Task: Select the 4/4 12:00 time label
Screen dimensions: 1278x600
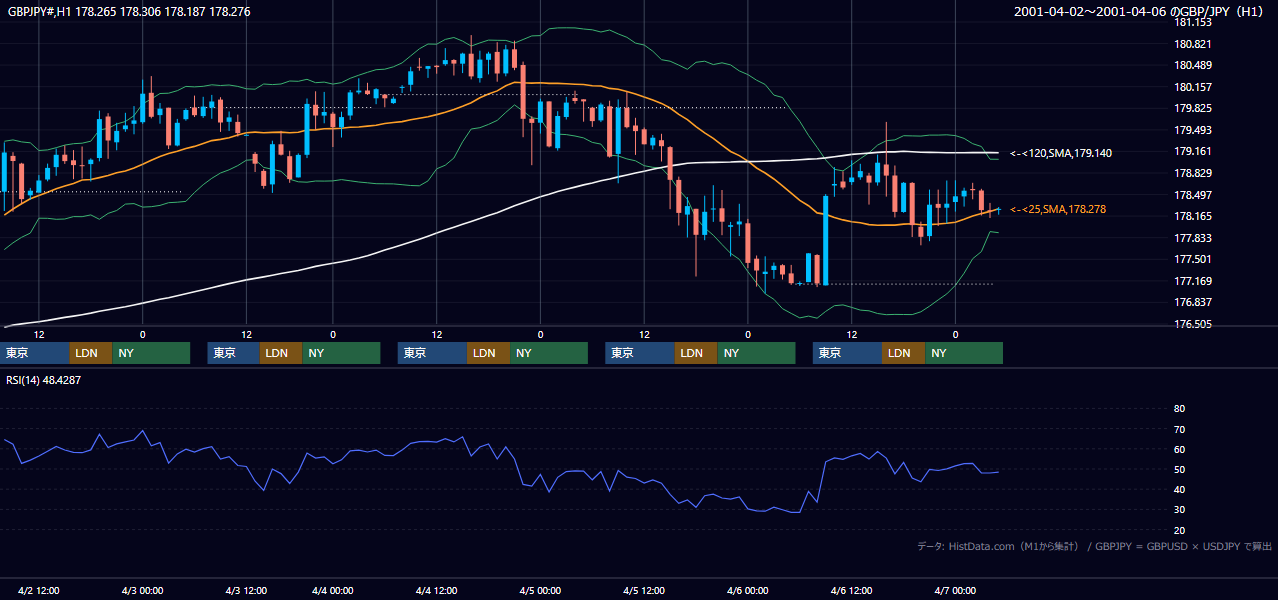Action: (x=437, y=590)
